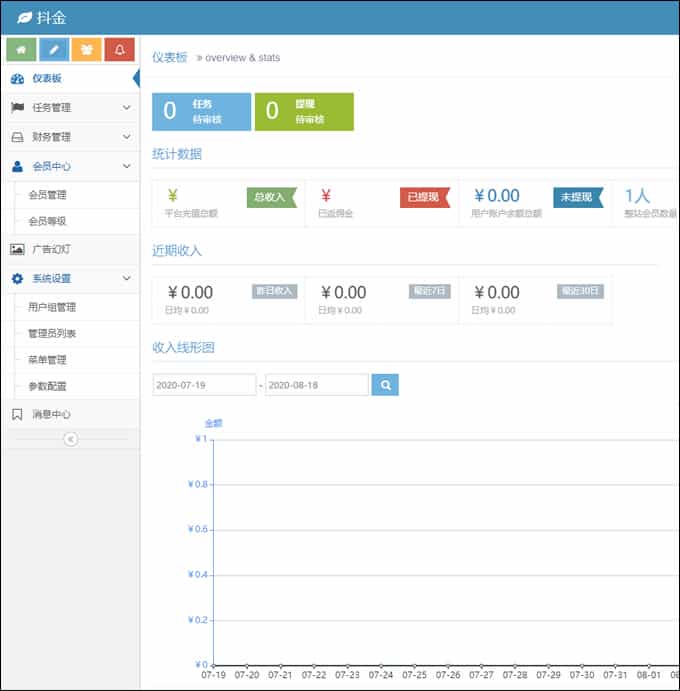
Task: Click the orange users shortcut icon
Action: 86,49
